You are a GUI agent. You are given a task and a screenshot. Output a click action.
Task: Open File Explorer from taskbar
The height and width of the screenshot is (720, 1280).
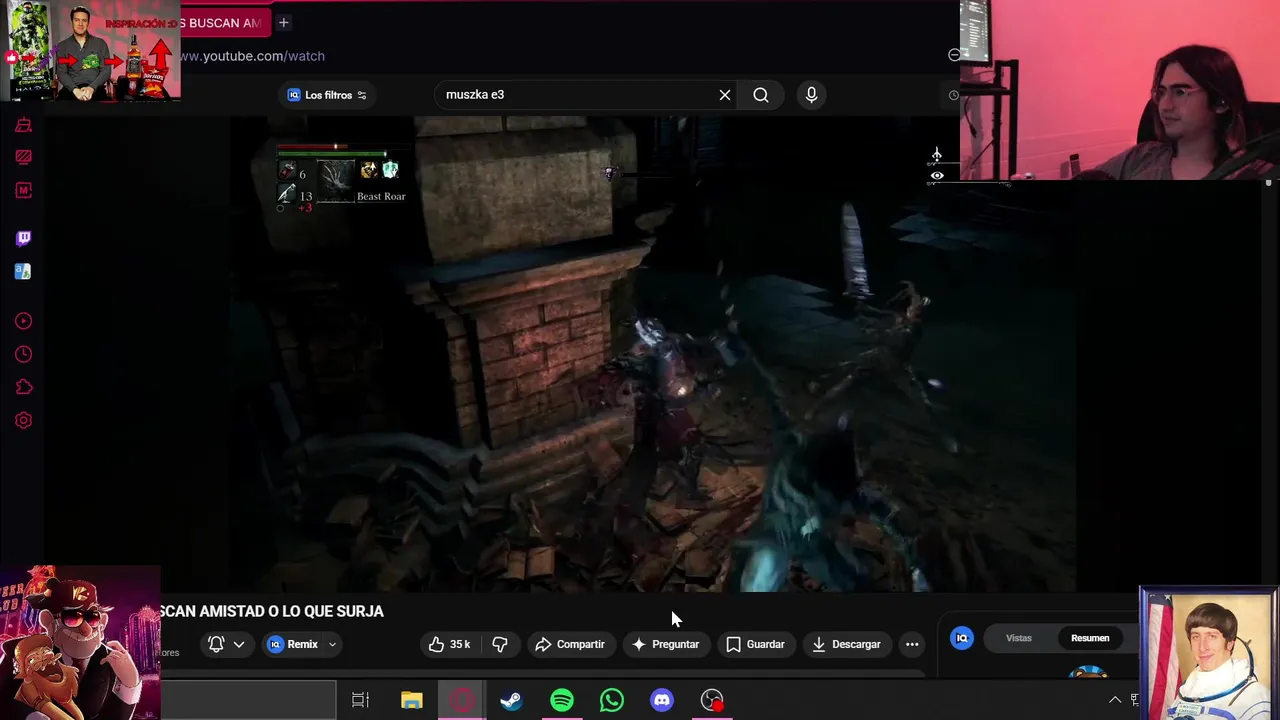[411, 700]
